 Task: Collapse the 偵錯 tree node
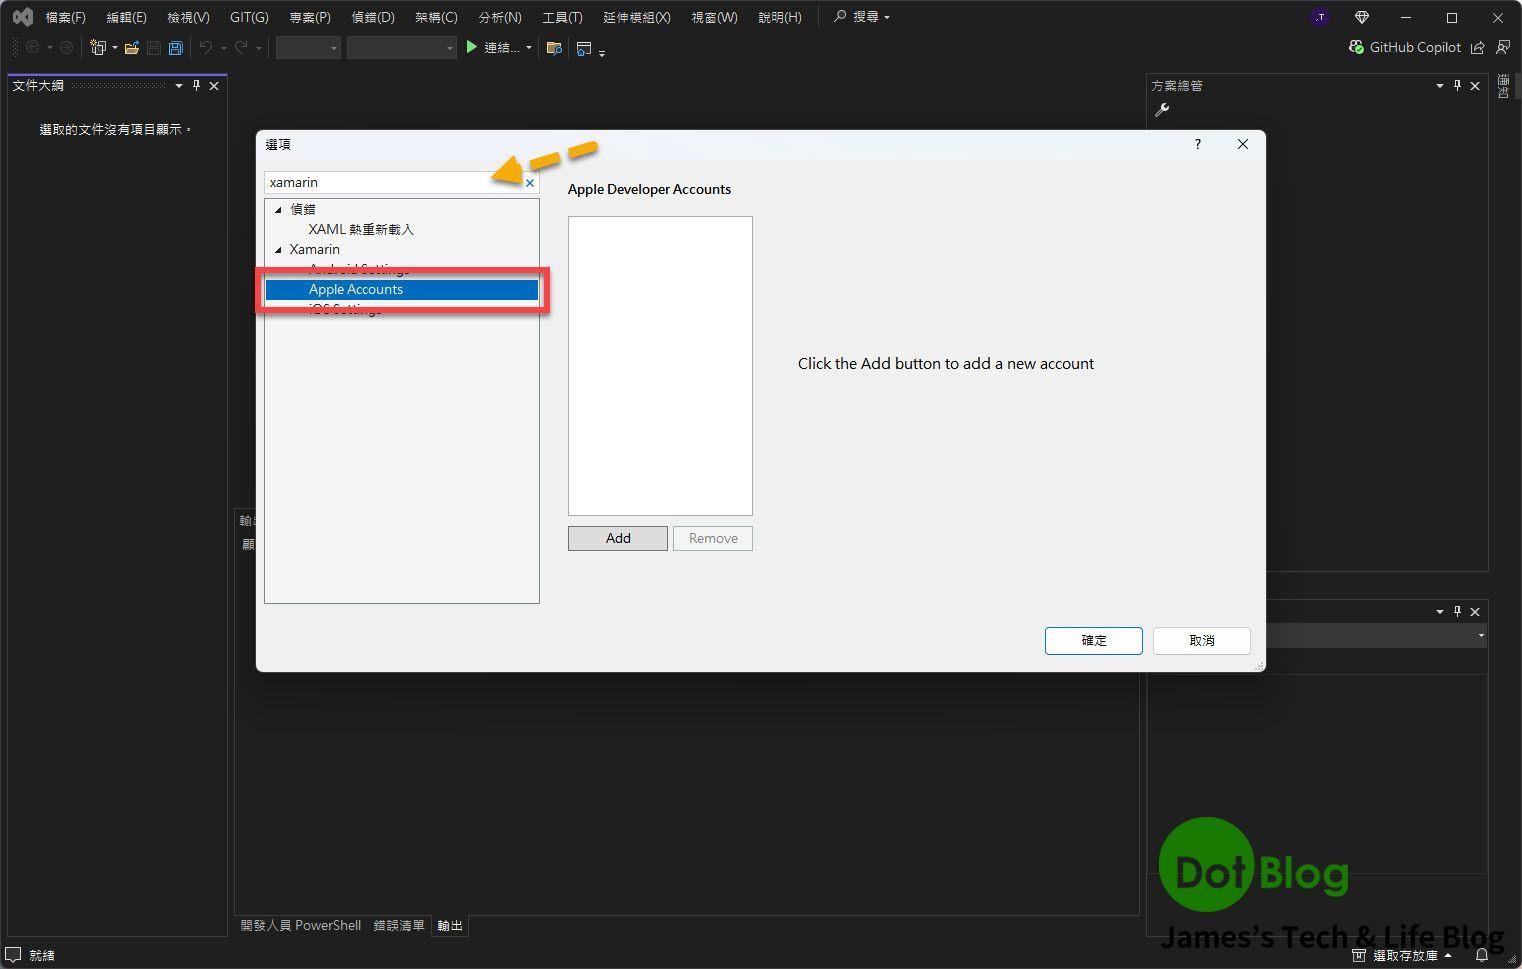point(278,210)
